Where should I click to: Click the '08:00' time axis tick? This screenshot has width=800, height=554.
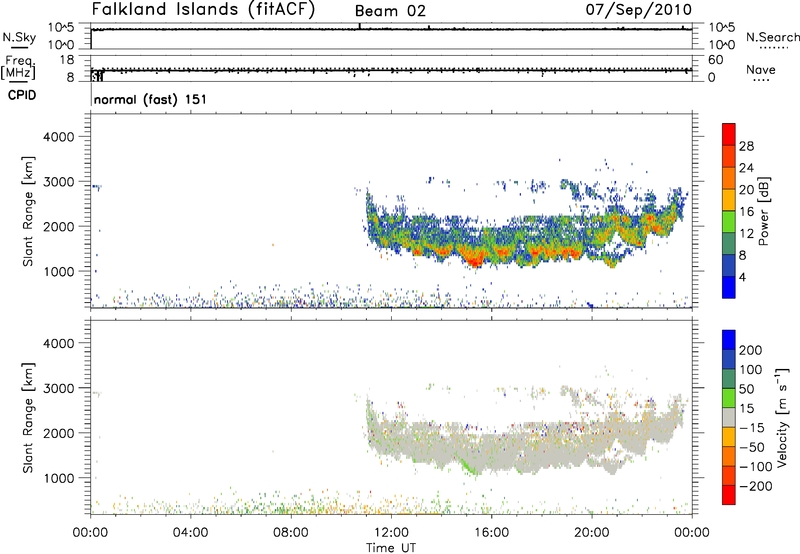click(291, 533)
